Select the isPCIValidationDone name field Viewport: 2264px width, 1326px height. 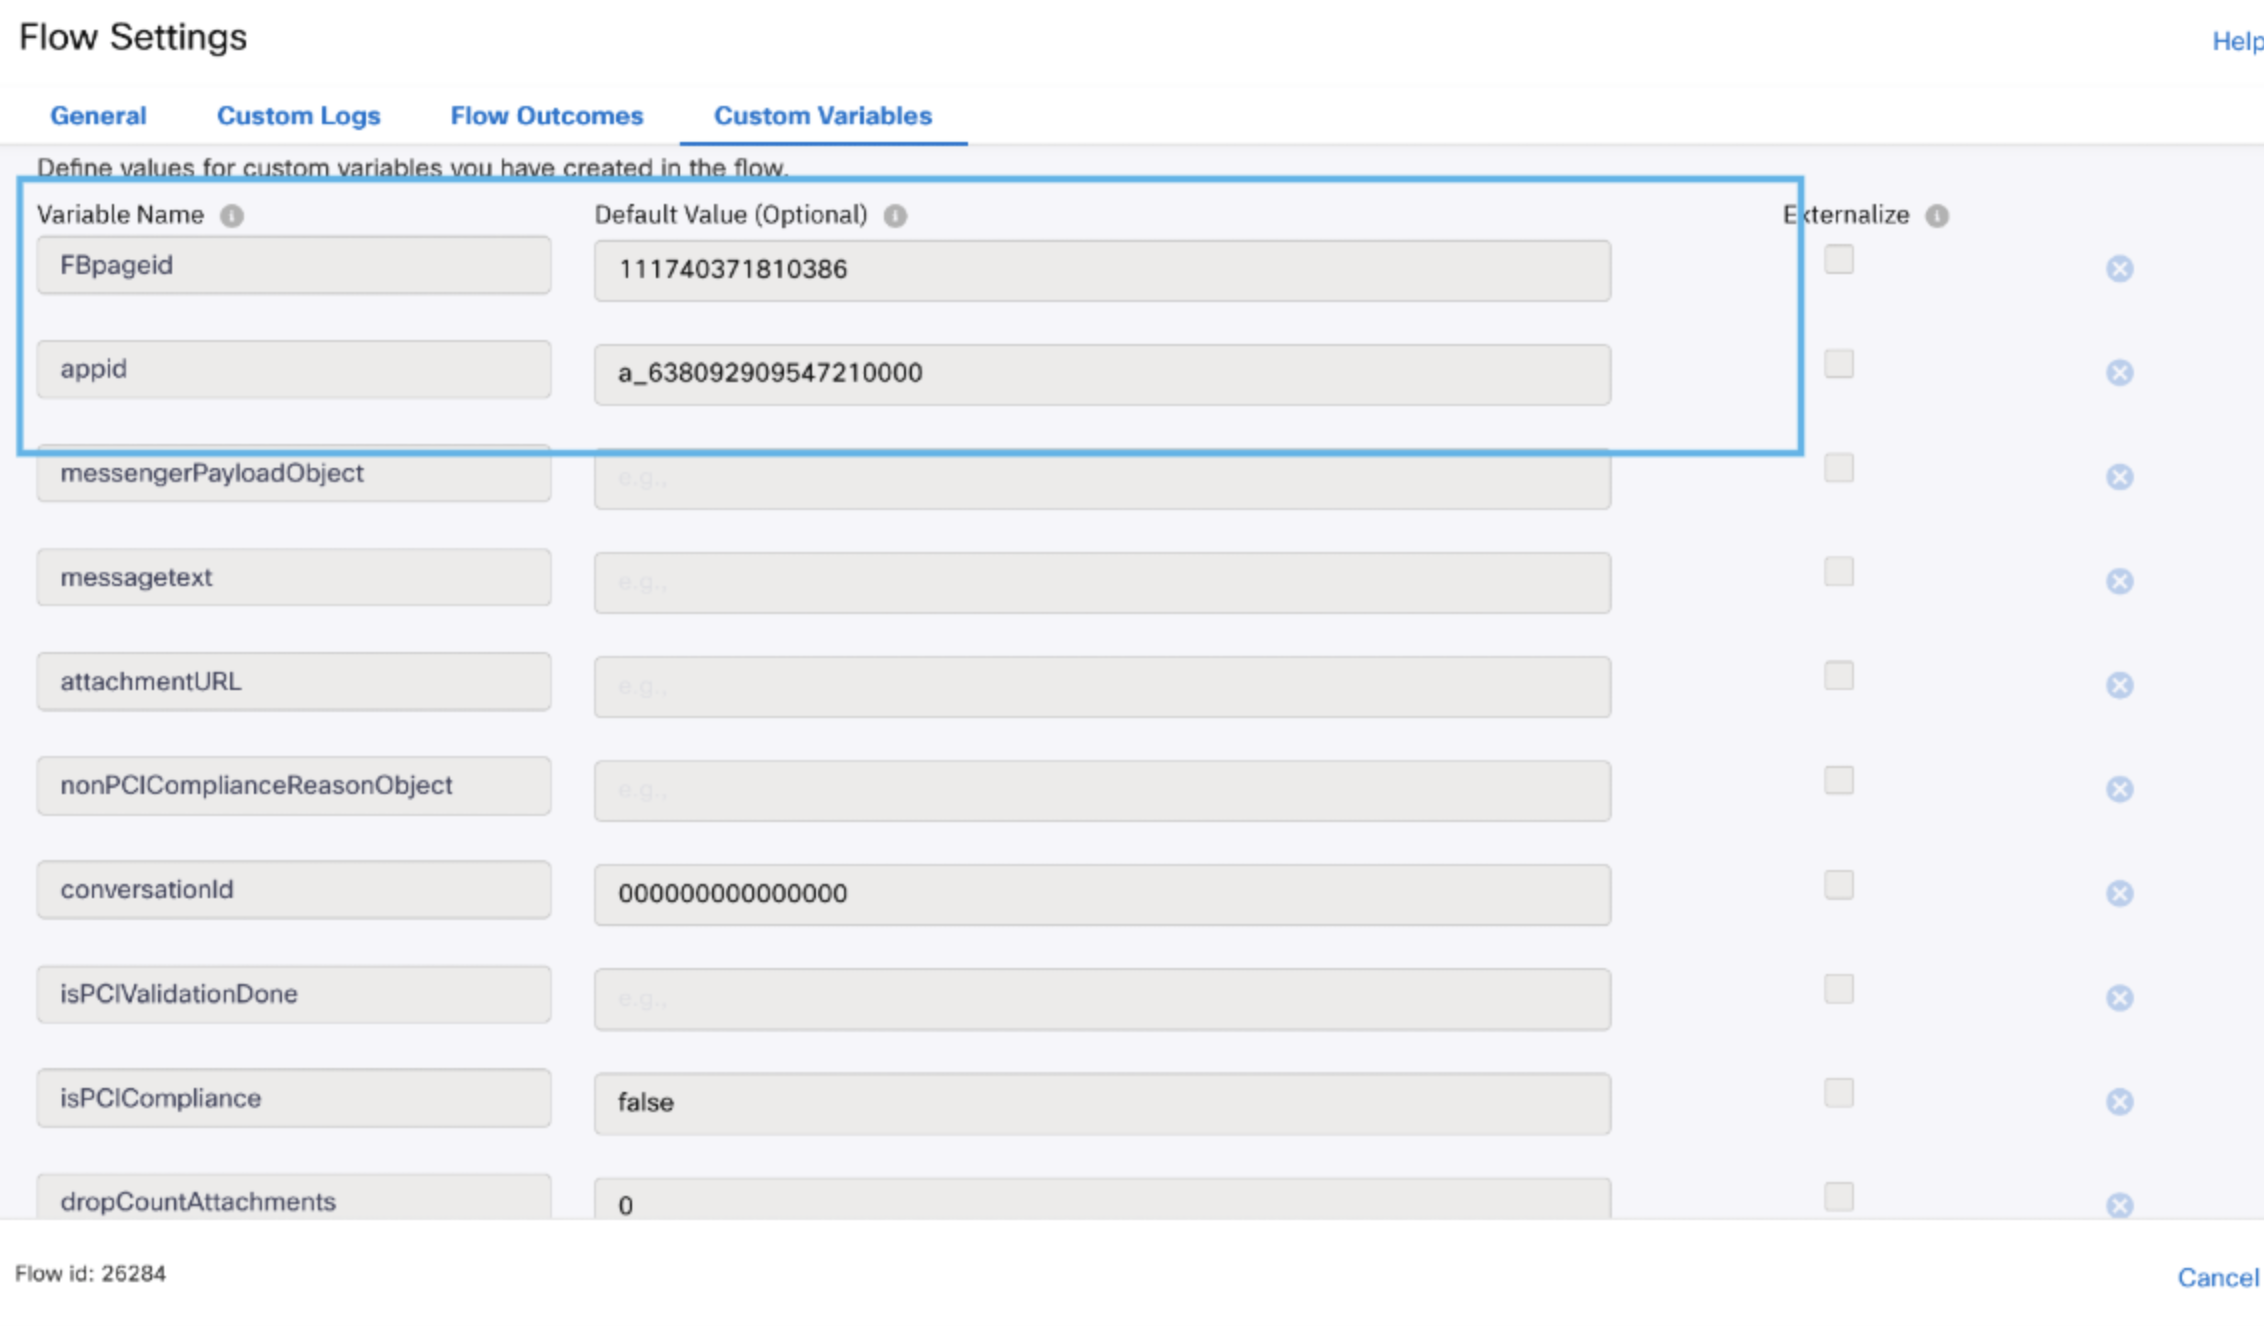[294, 994]
